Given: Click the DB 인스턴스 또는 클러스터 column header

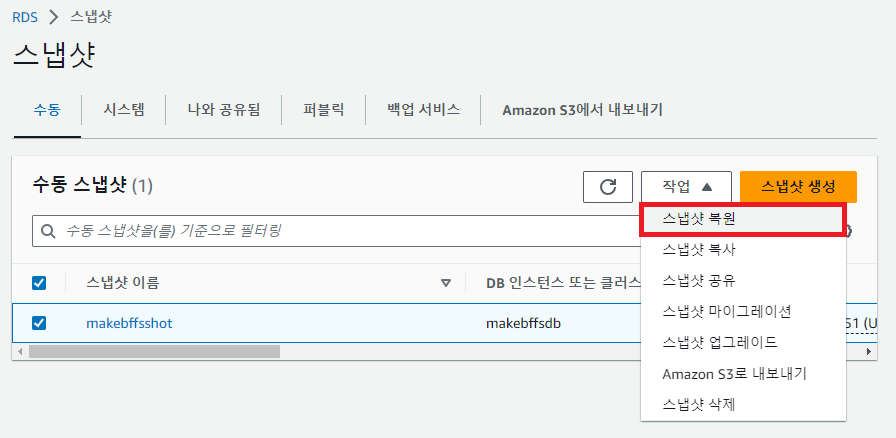Looking at the screenshot, I should (563, 282).
